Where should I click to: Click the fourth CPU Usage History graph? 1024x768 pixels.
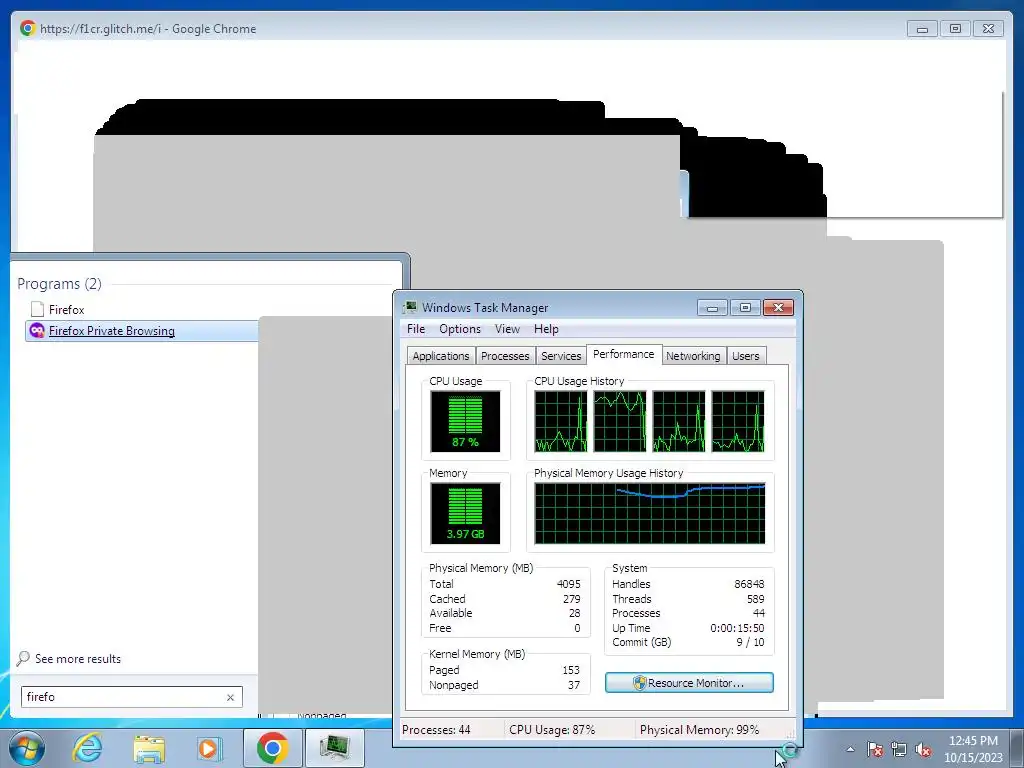[738, 421]
